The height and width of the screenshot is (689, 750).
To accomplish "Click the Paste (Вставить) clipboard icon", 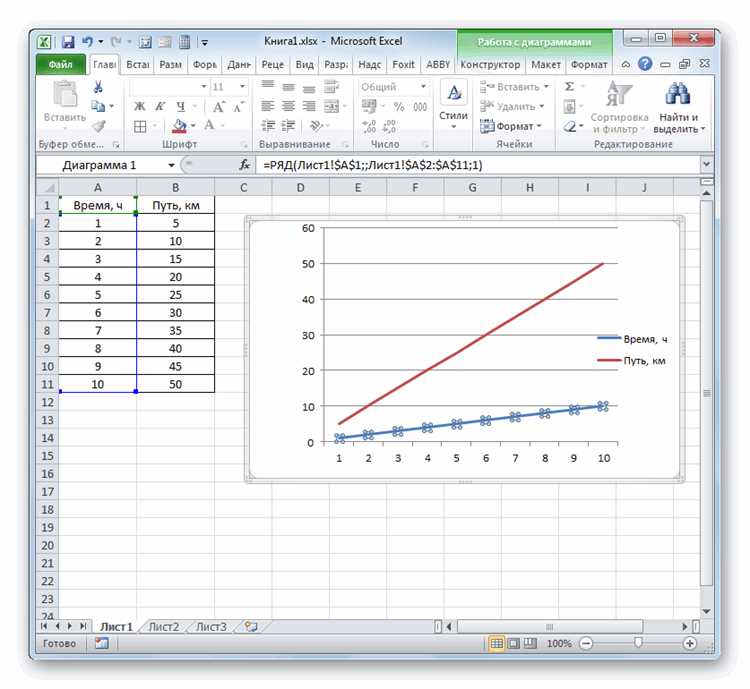I will (65, 95).
